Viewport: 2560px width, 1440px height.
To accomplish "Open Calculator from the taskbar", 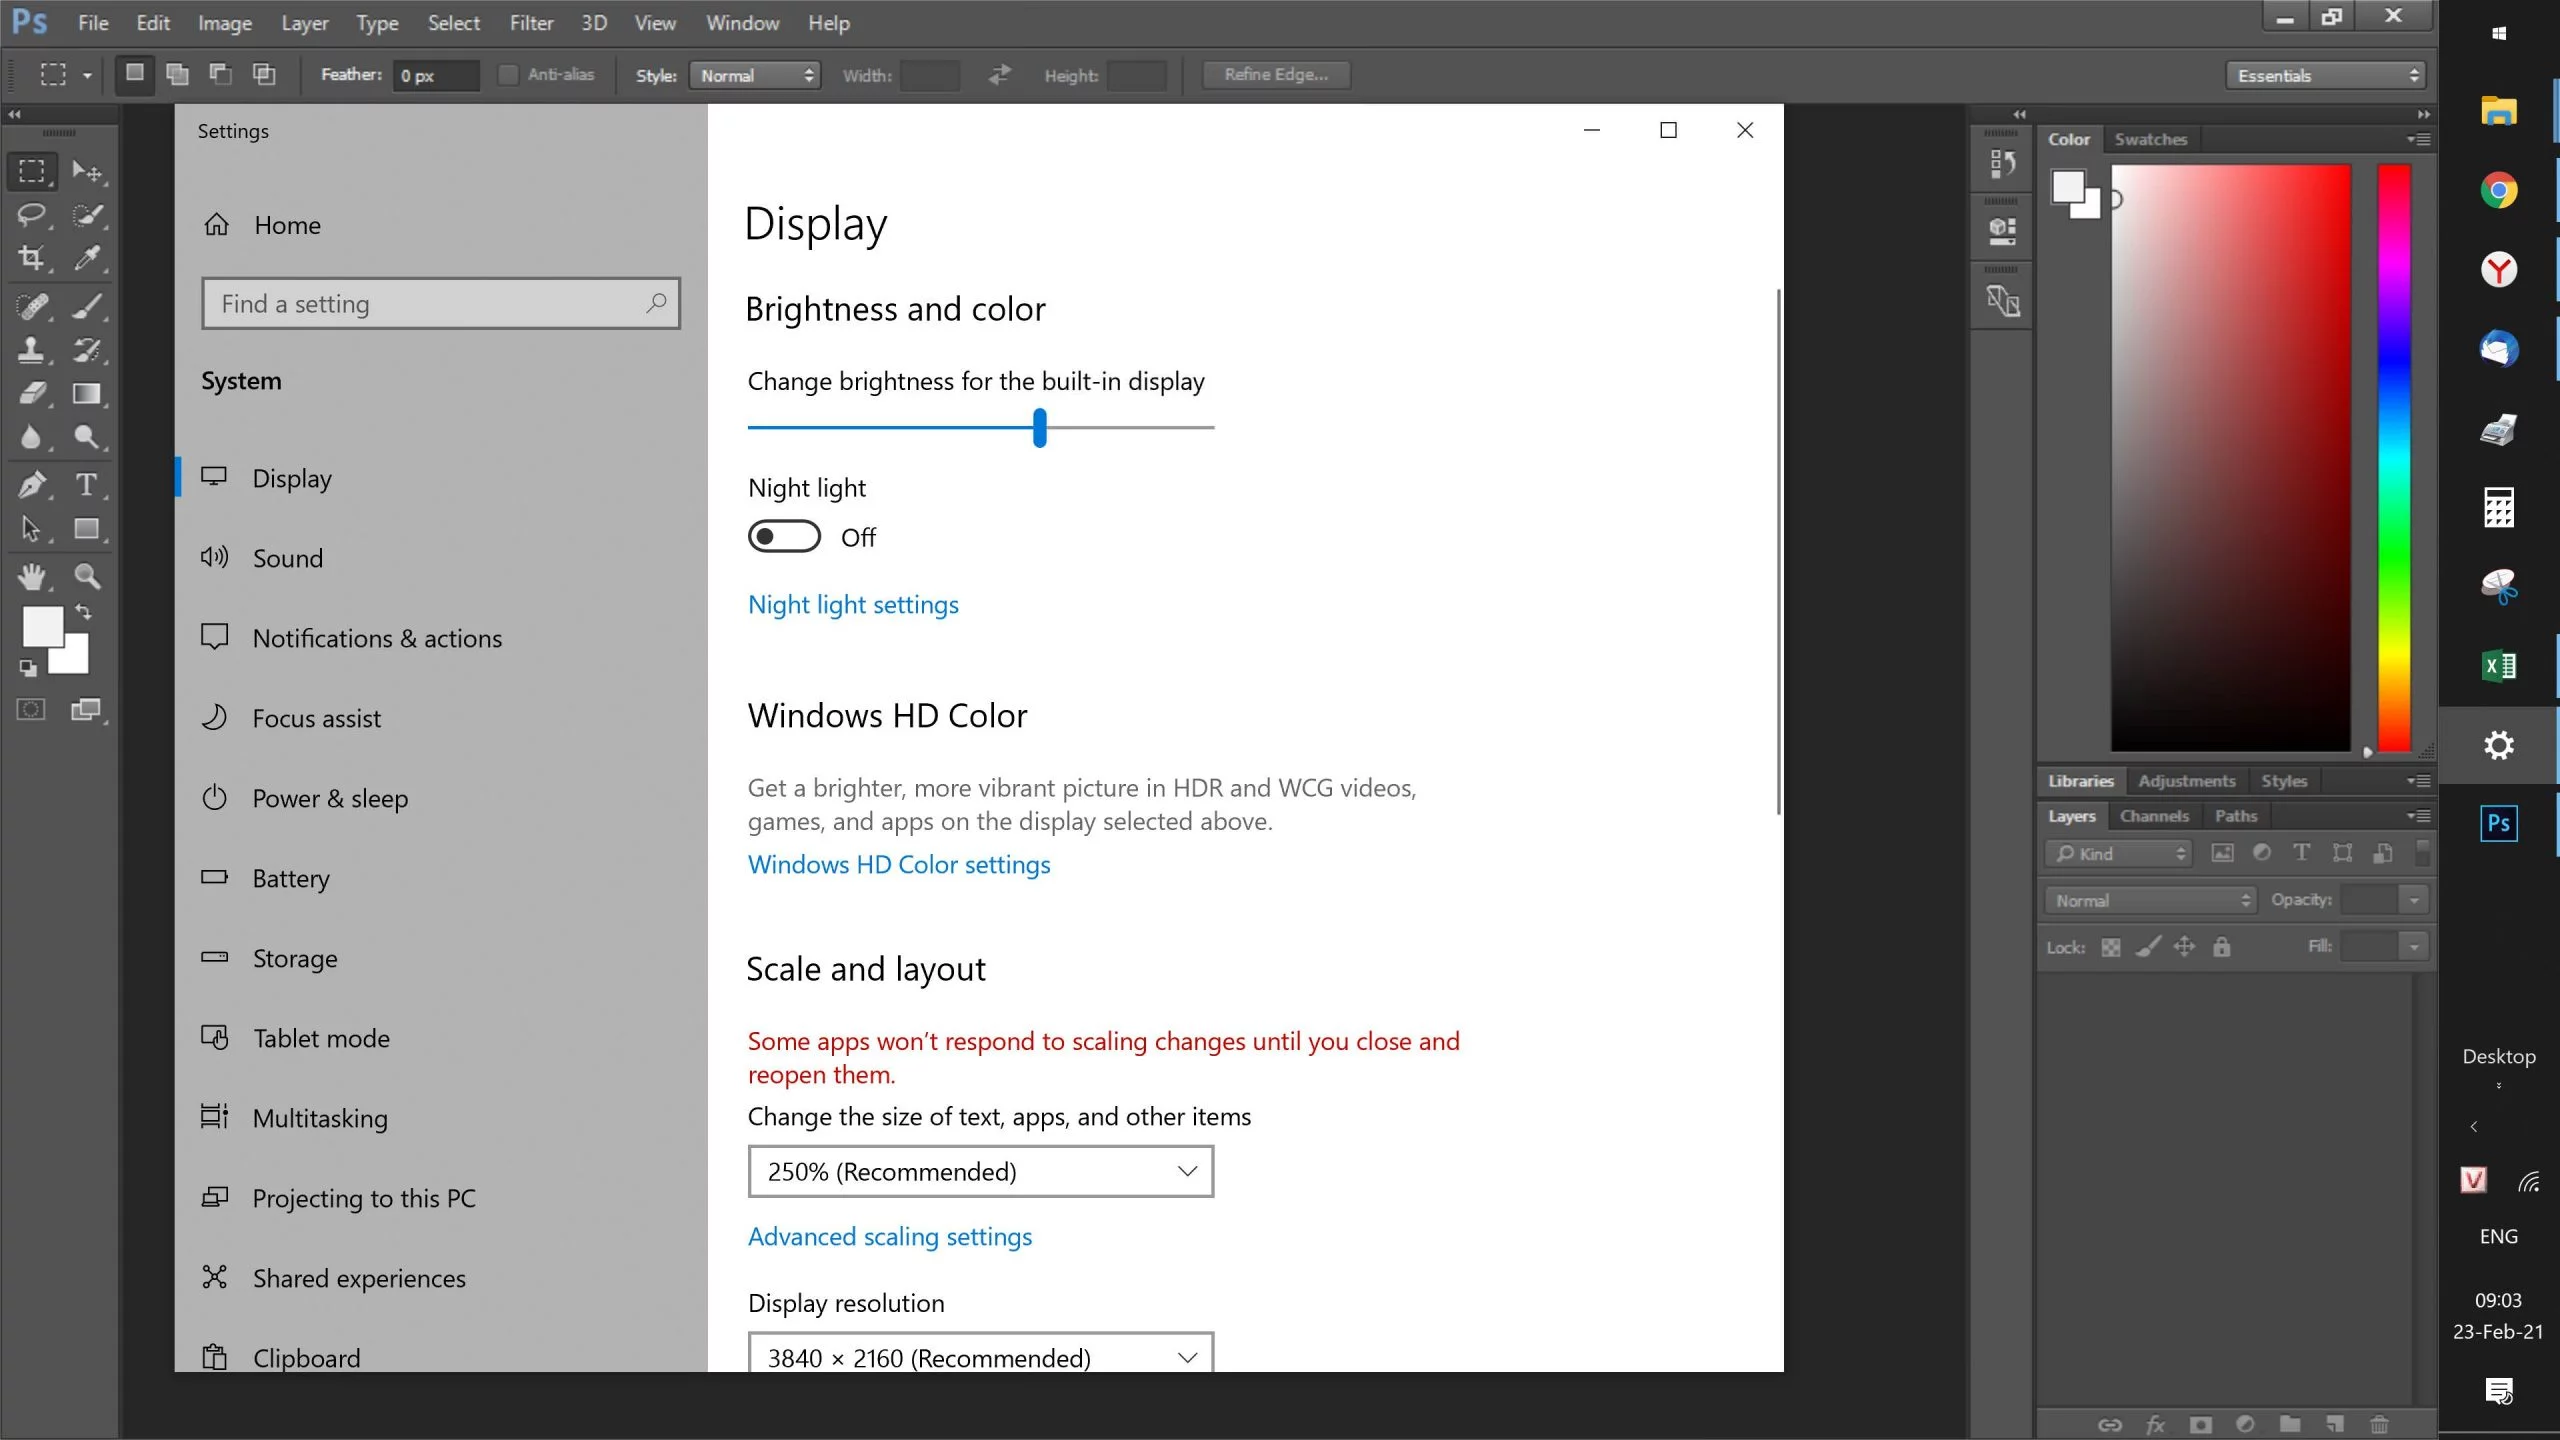I will pyautogui.click(x=2498, y=507).
